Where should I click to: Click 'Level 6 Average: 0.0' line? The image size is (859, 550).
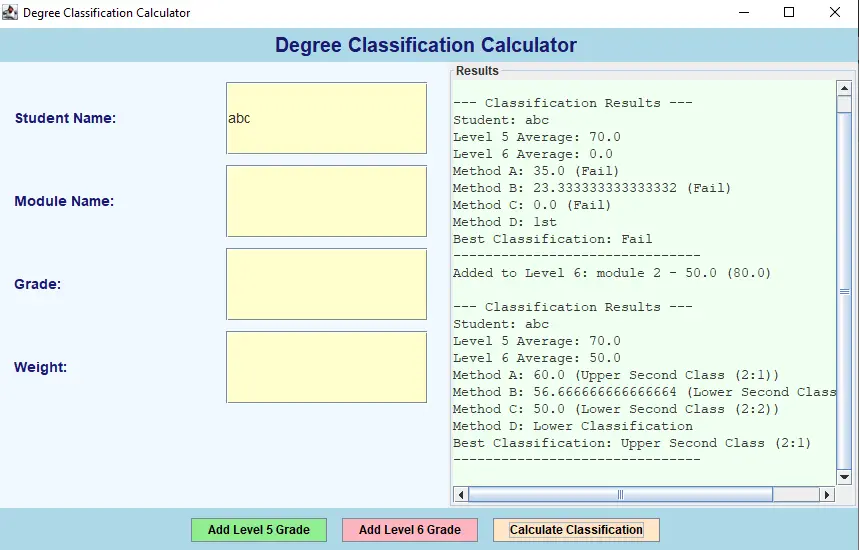(532, 154)
